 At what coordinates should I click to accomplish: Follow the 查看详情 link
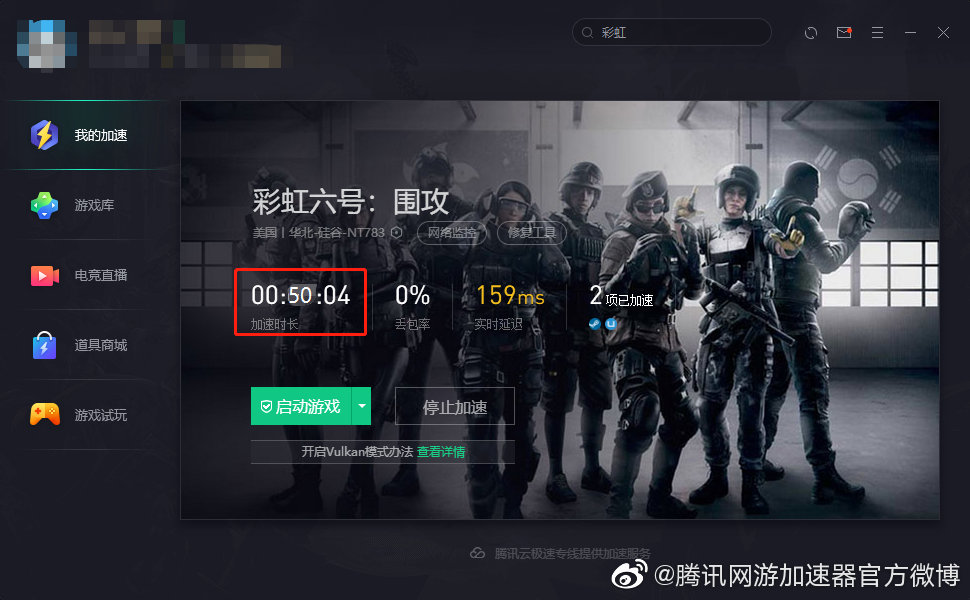(441, 452)
